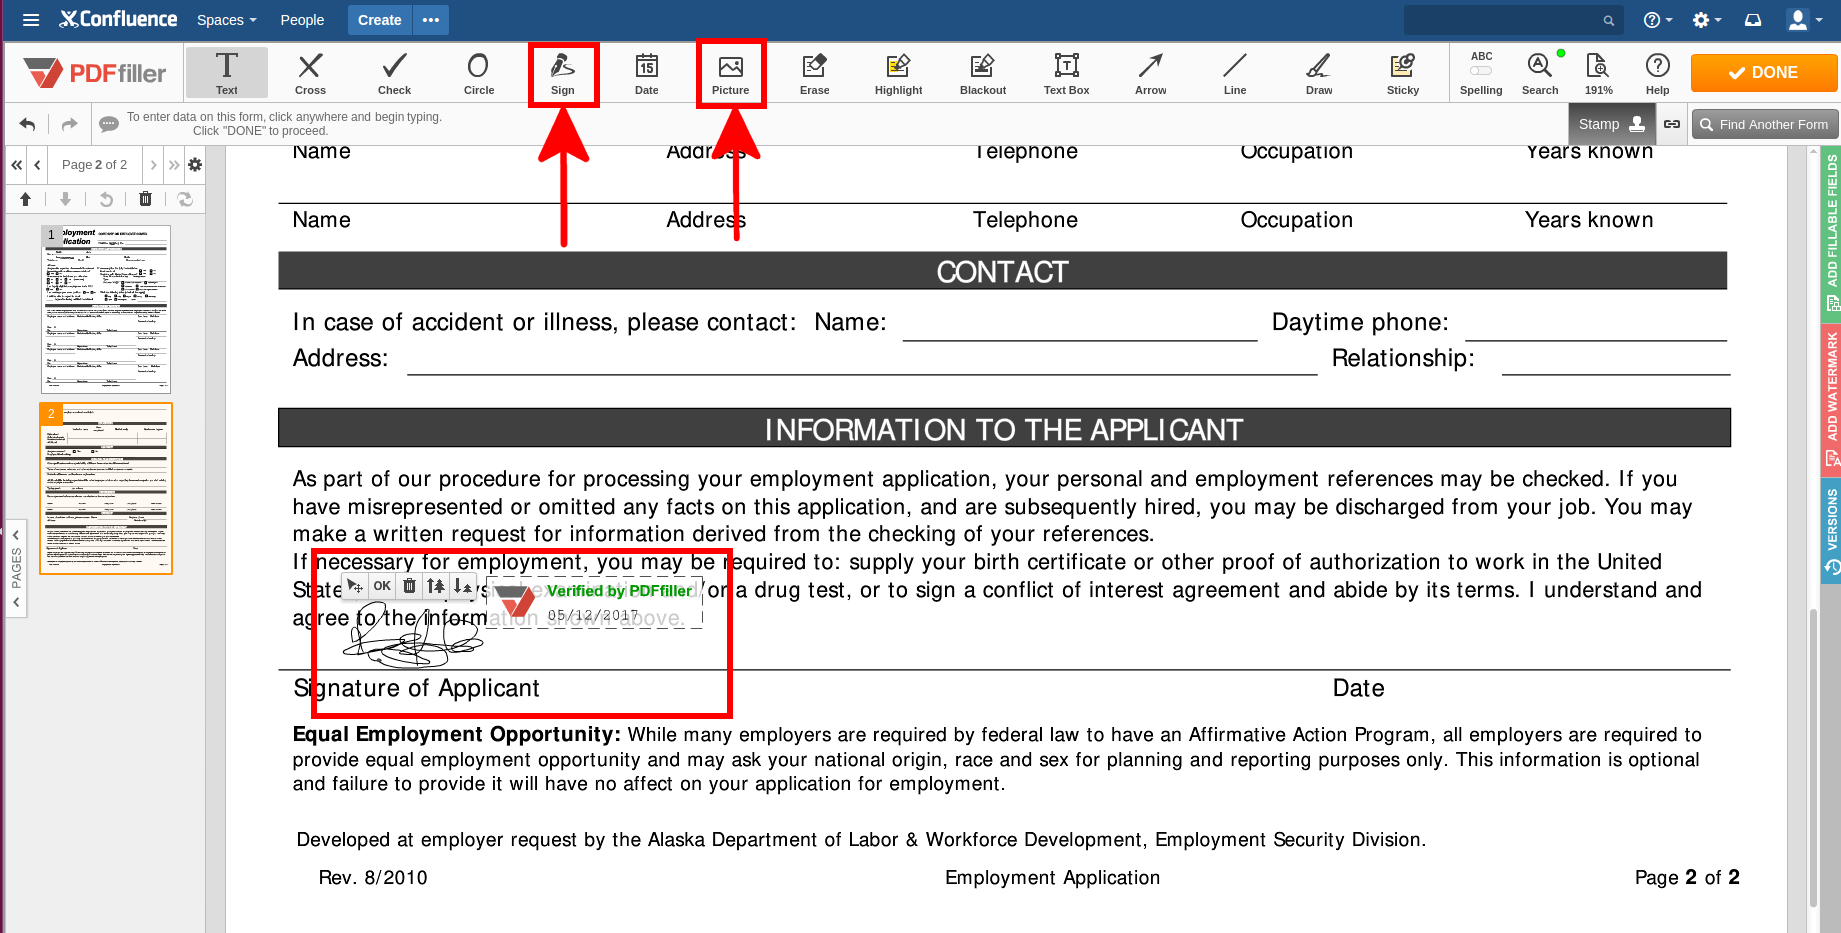Expand the Confluence help dropdown

tap(1658, 20)
